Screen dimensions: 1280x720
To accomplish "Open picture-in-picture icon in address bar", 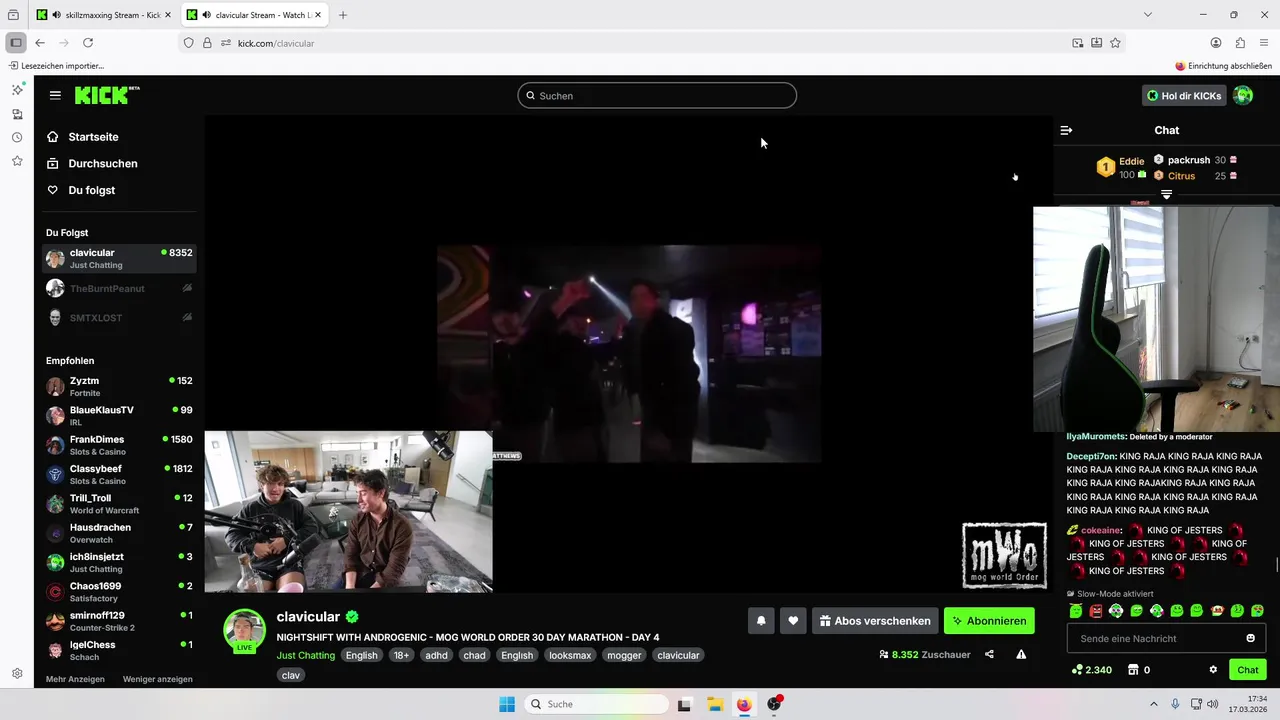I will pos(1077,43).
